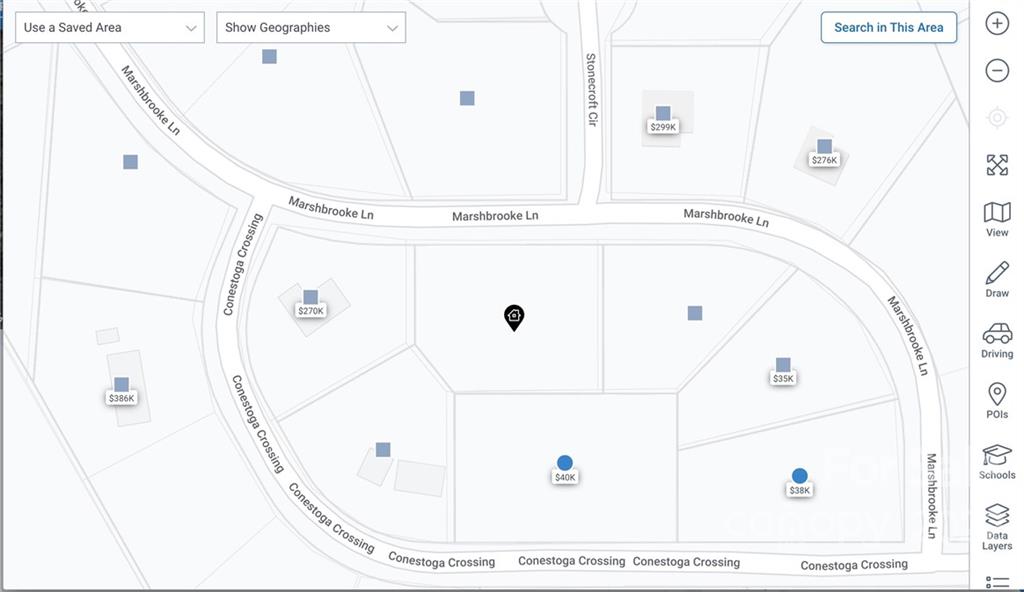Click the $299K property price label
Screen dimensions: 1024x592
tap(663, 127)
